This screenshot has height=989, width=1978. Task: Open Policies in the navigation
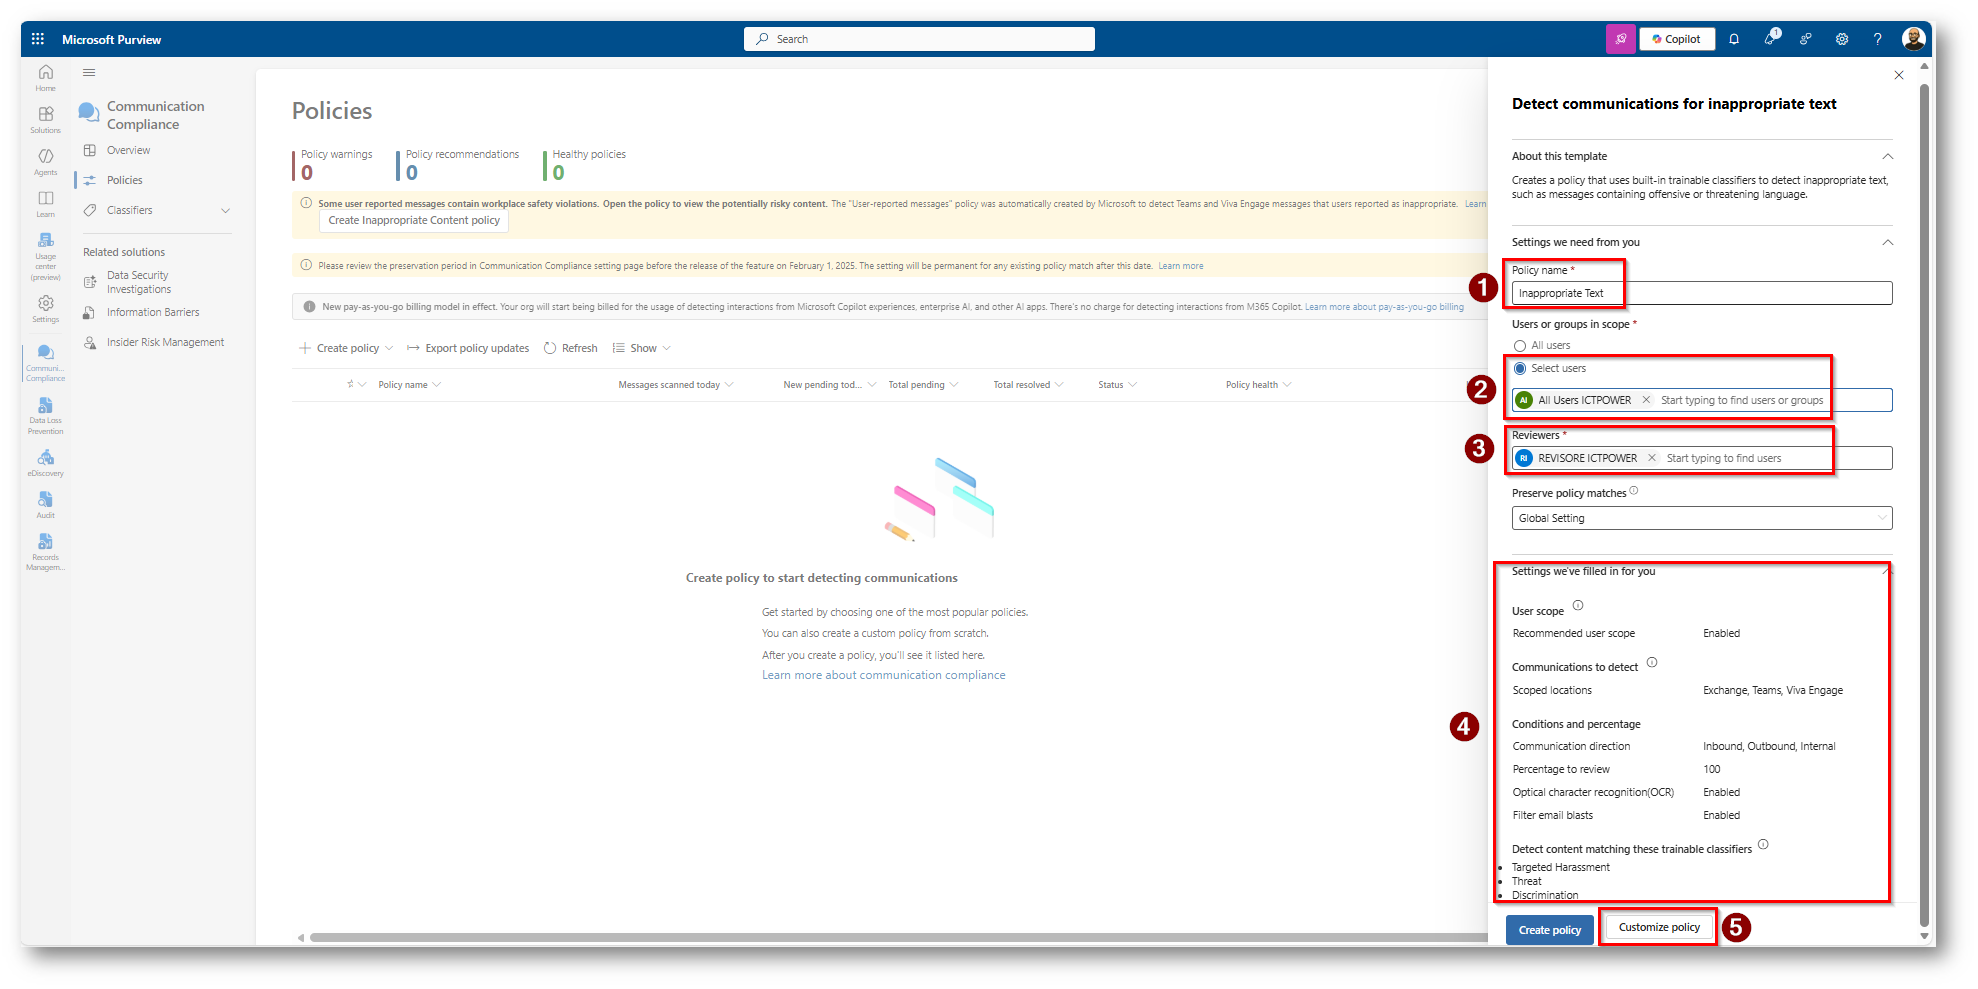coord(125,180)
